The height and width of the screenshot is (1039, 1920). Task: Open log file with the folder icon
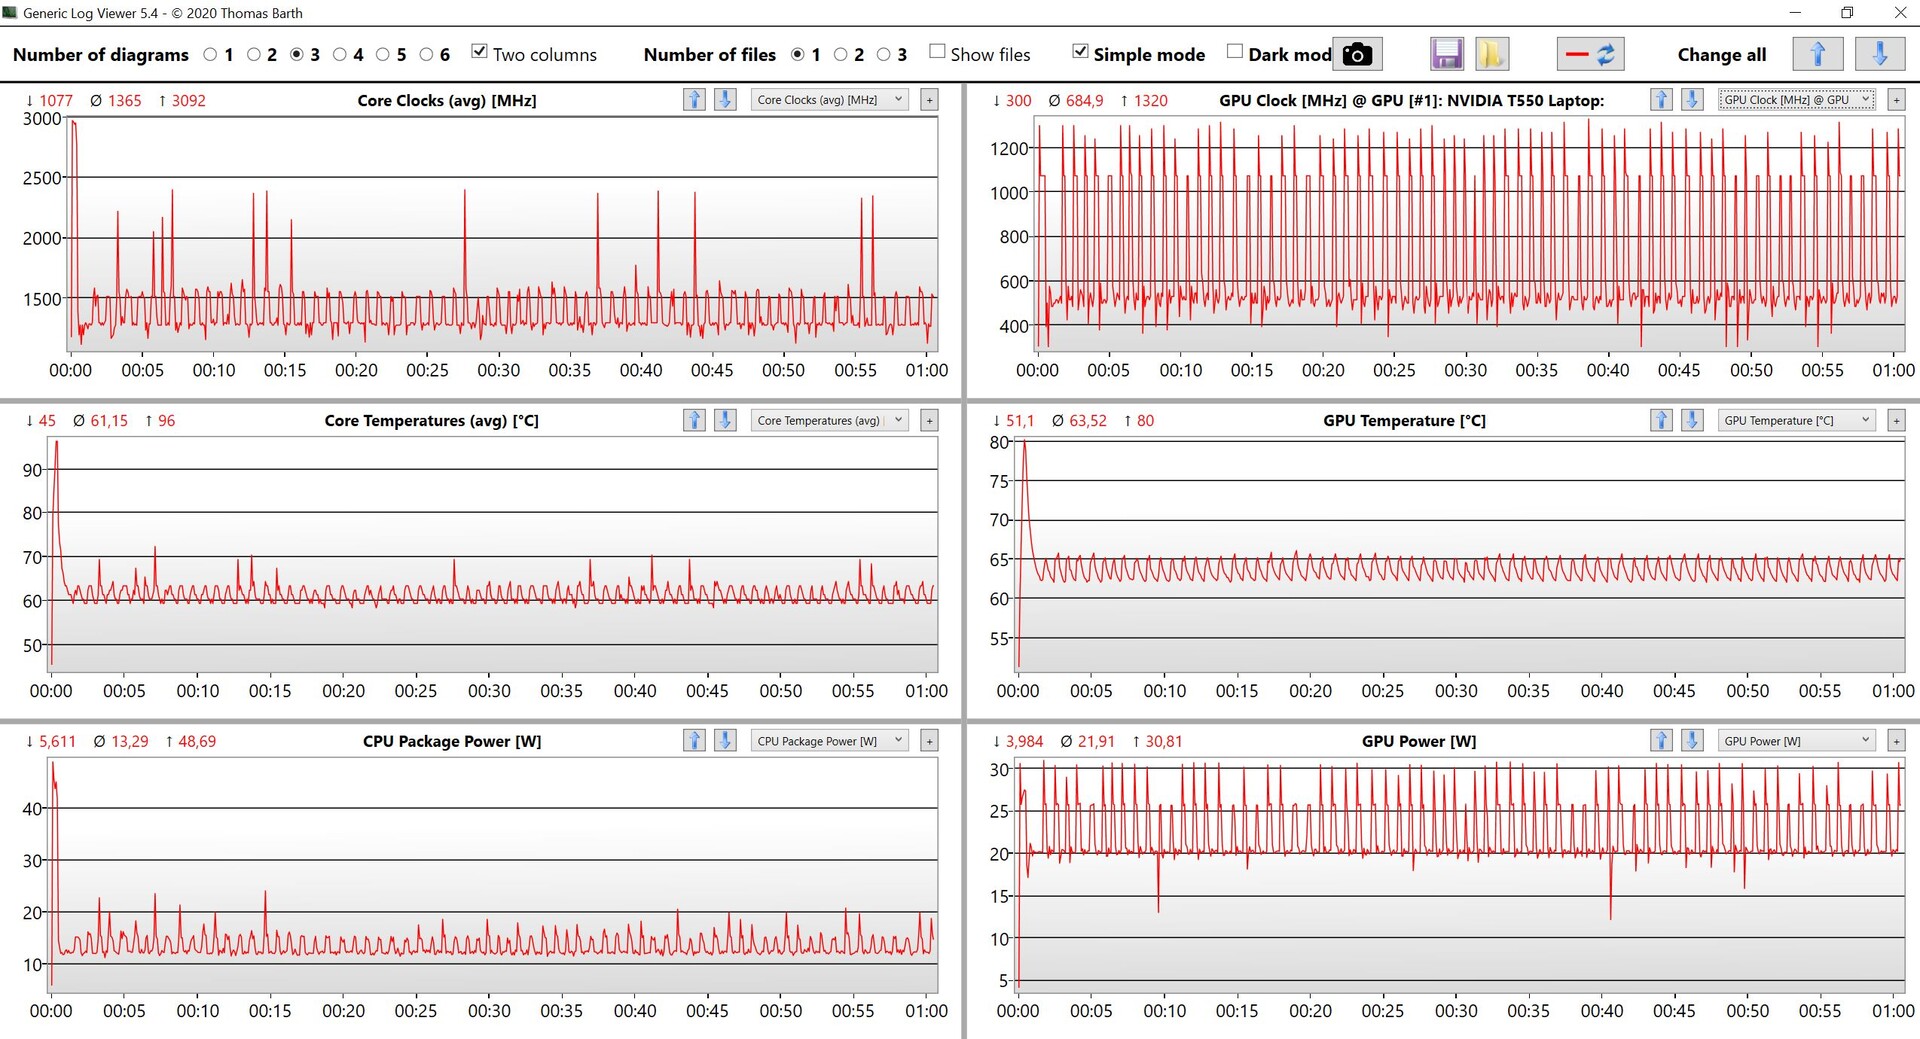coord(1491,54)
